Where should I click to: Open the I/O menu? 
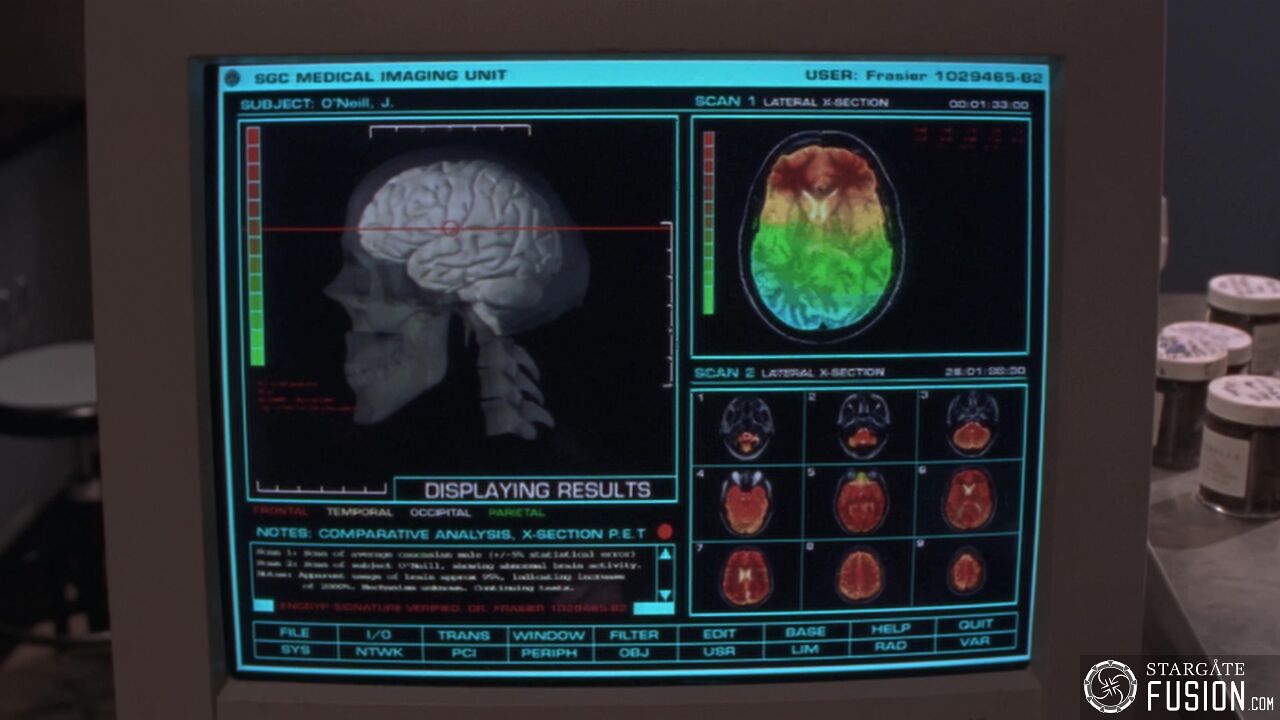click(x=379, y=634)
